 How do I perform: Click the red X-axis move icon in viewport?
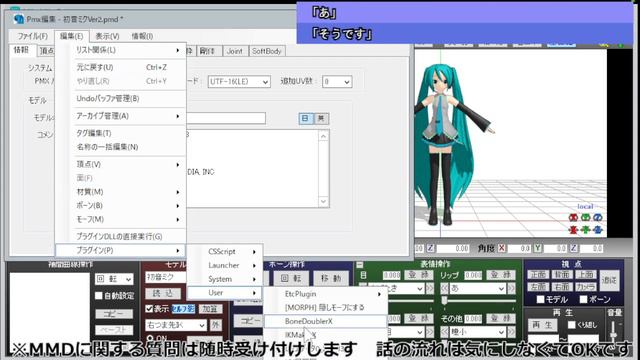pyautogui.click(x=573, y=230)
